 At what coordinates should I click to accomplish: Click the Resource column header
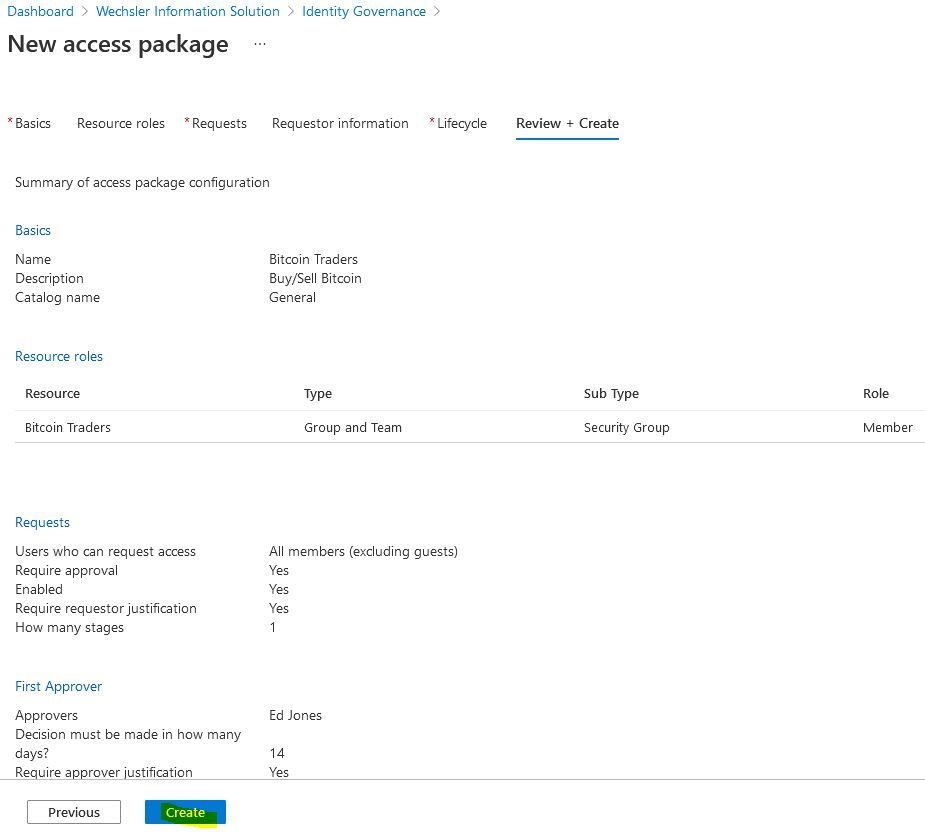53,393
